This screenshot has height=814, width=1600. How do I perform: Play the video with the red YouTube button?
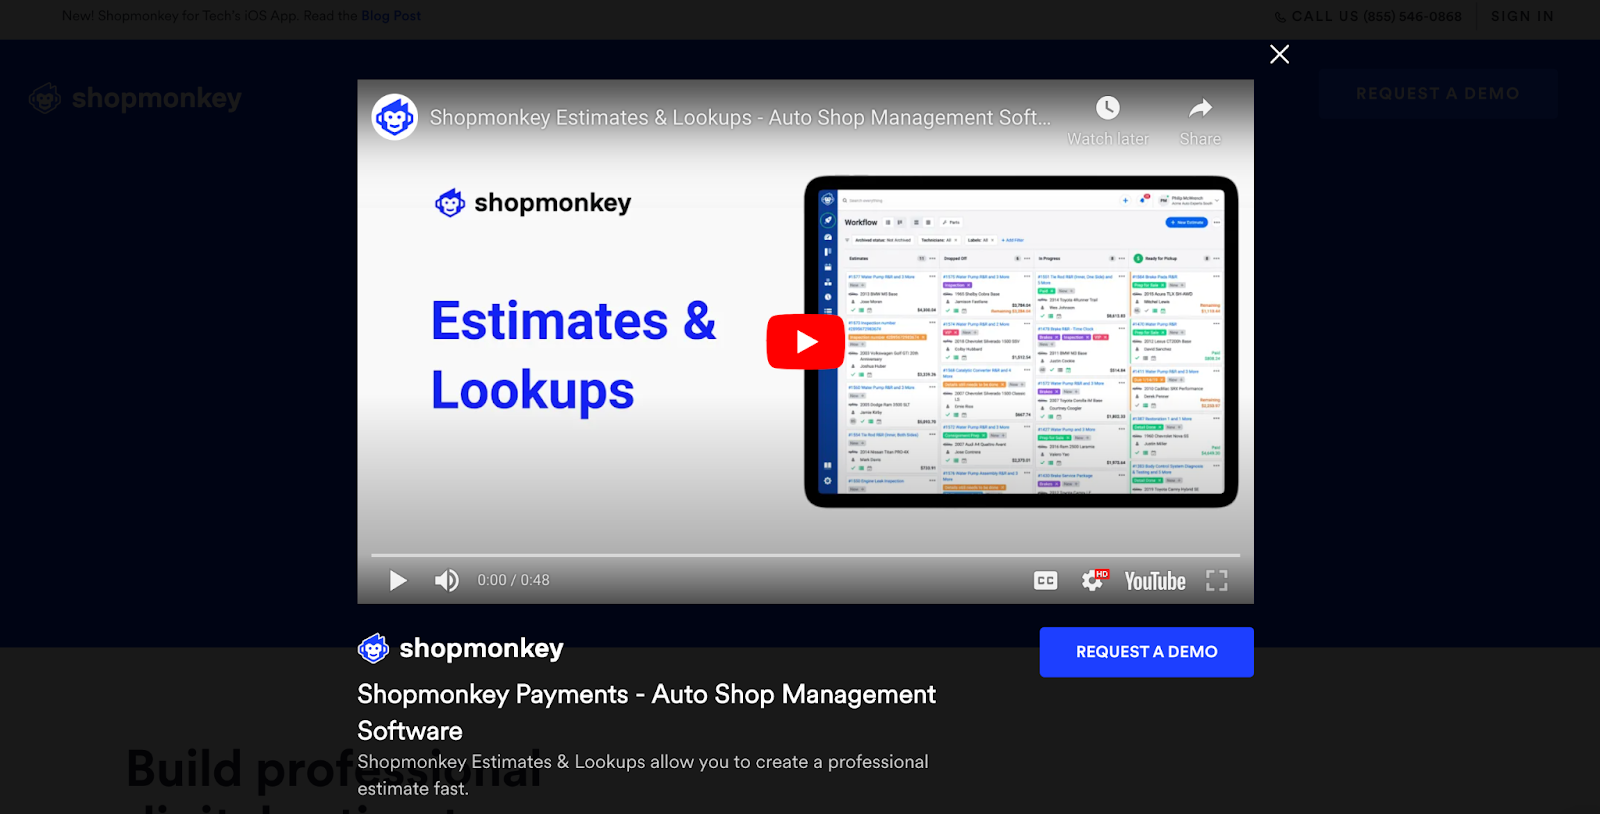tap(806, 342)
